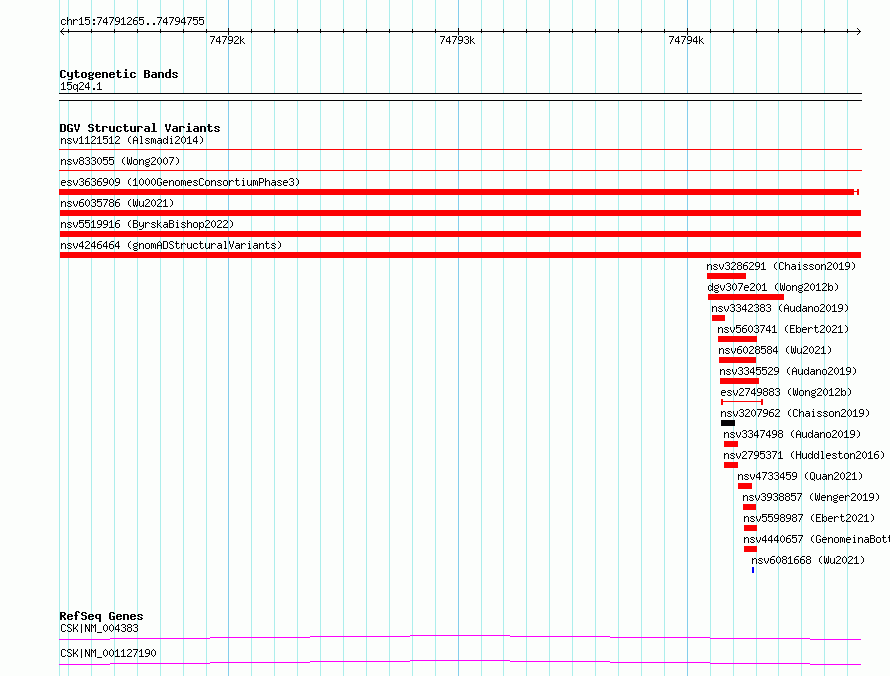Click the red bar under nsv3345529
This screenshot has width=890, height=676.
point(740,381)
